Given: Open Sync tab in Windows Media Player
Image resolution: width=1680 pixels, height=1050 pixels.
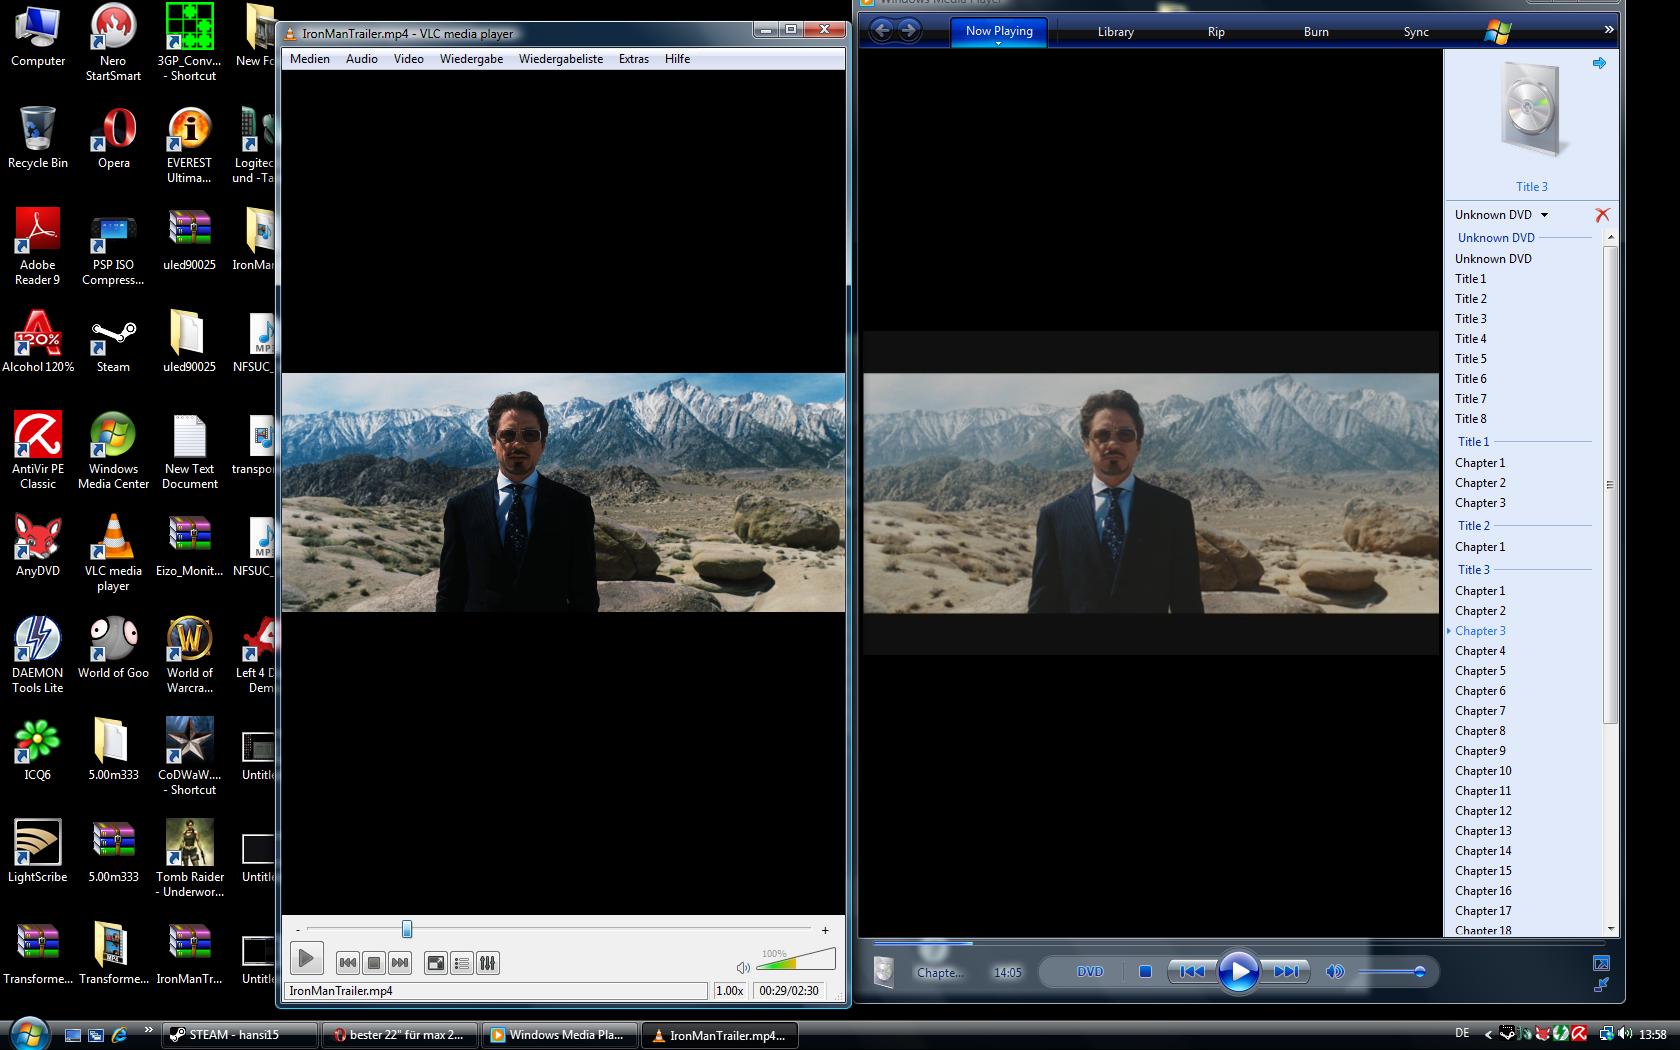Looking at the screenshot, I should [1416, 32].
